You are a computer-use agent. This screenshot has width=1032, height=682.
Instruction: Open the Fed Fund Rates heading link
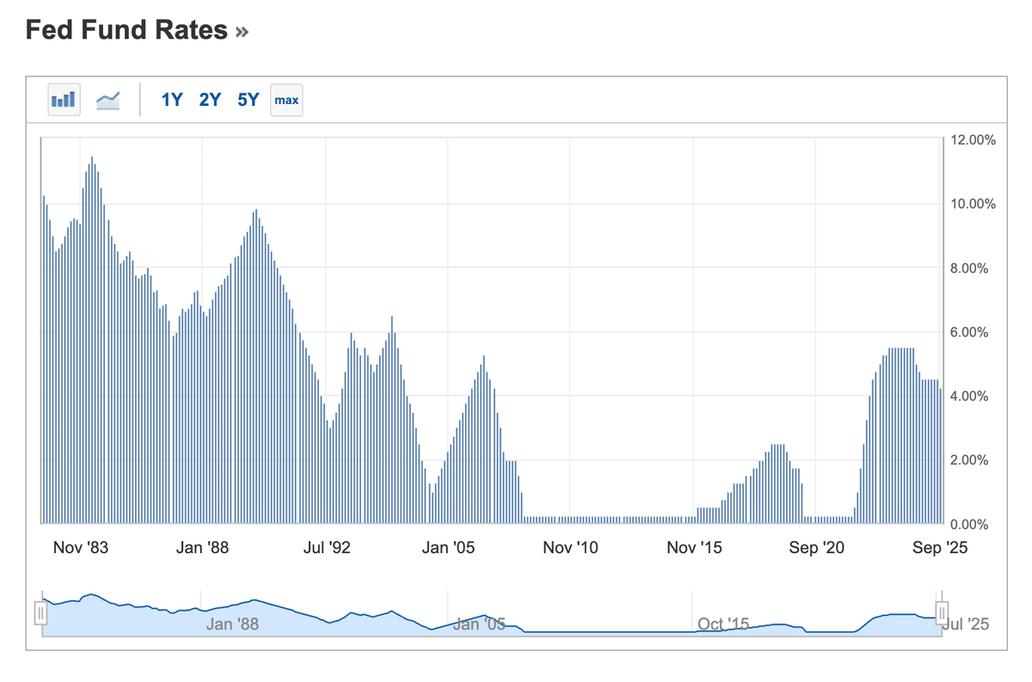coord(126,31)
